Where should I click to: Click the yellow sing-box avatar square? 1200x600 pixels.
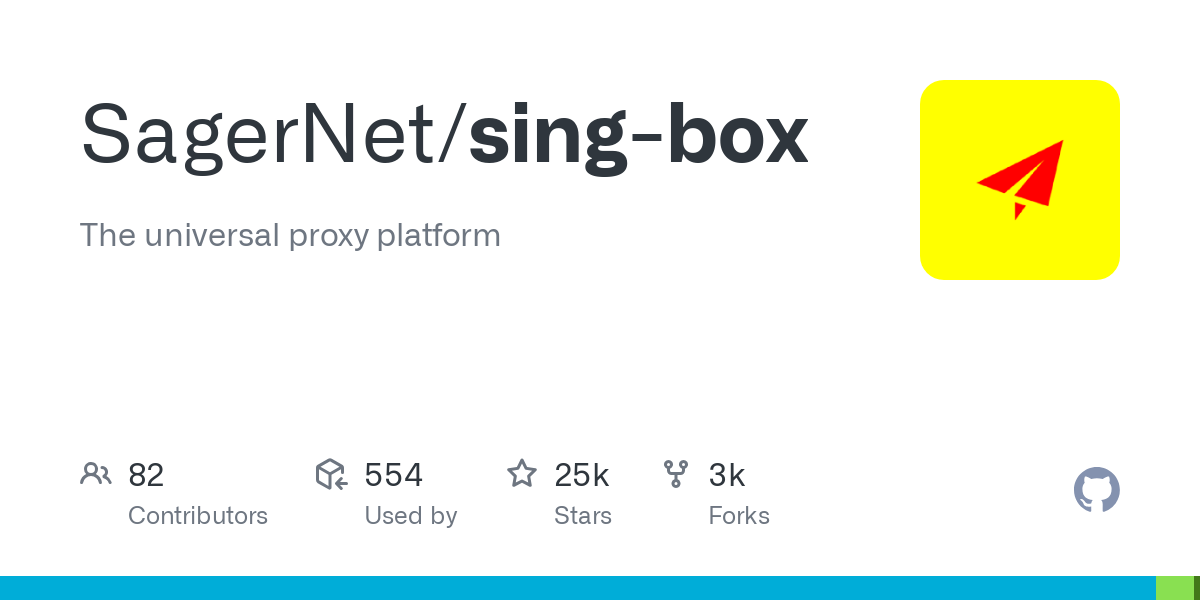(1020, 180)
